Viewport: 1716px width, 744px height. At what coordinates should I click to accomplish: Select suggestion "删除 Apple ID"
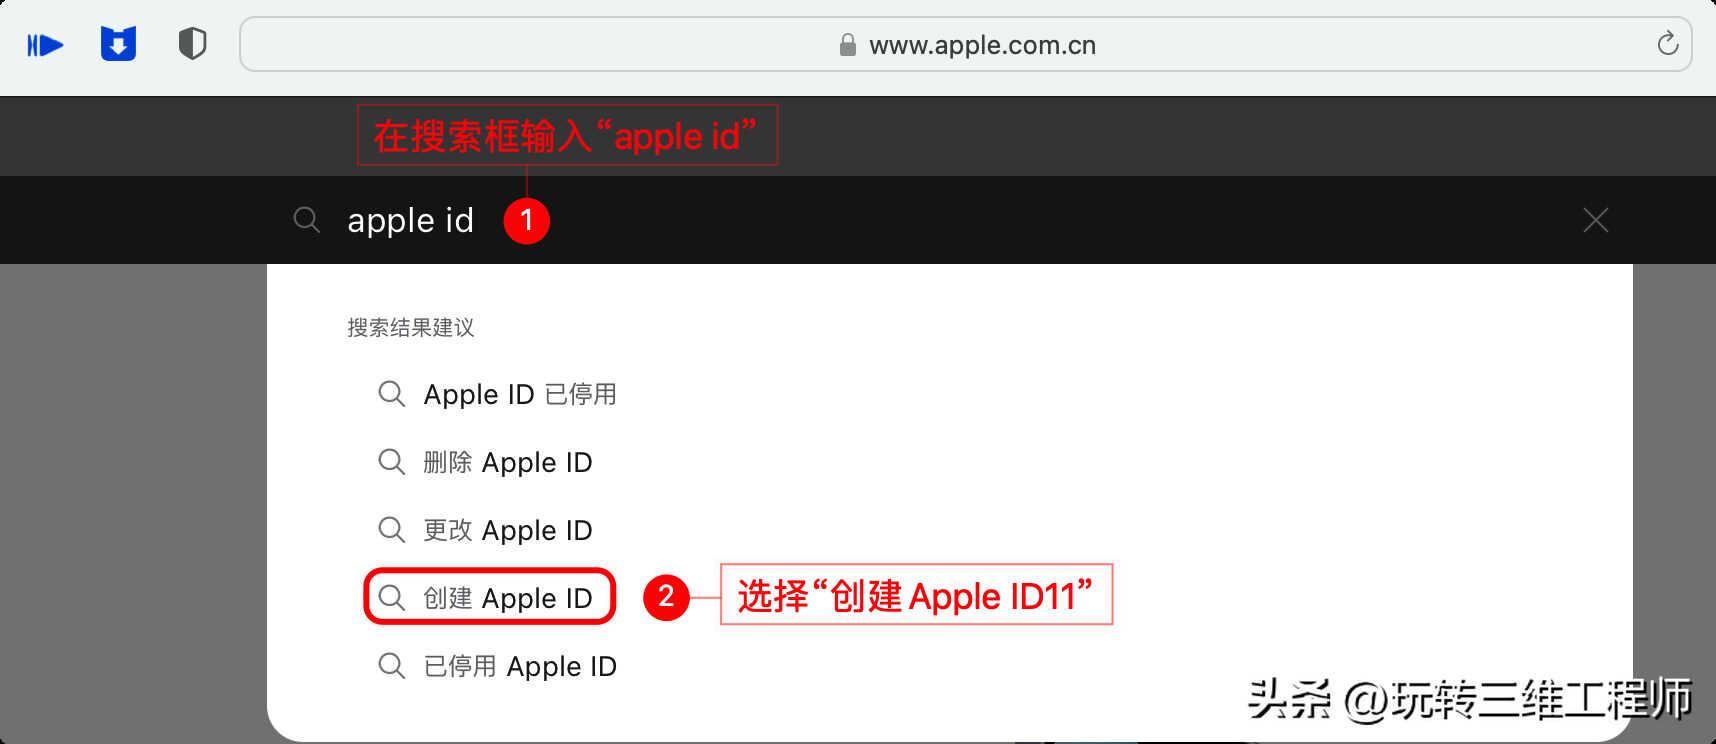[x=508, y=462]
